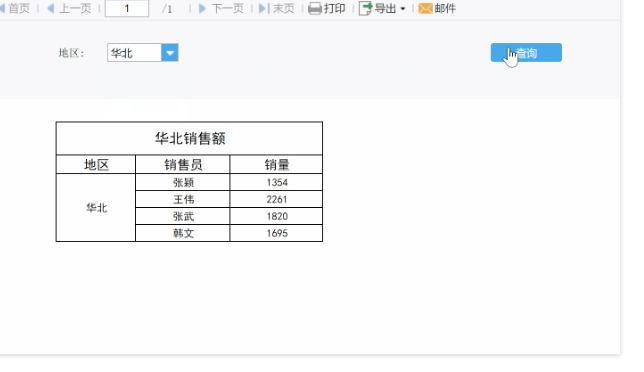Click the sales value 1820
Screen dimensions: 644x372
click(276, 216)
